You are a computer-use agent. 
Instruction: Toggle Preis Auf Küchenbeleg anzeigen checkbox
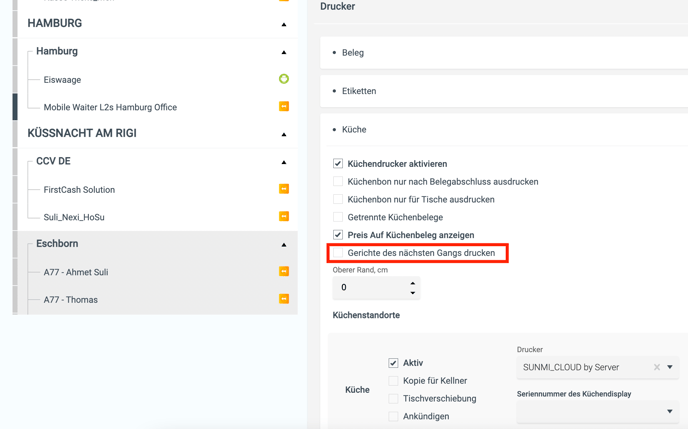pyautogui.click(x=338, y=235)
